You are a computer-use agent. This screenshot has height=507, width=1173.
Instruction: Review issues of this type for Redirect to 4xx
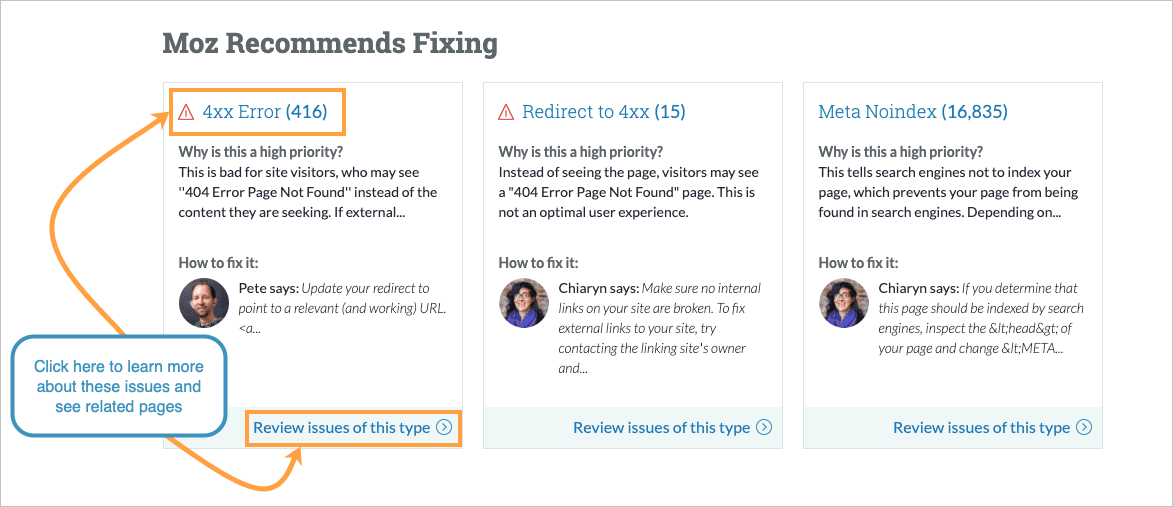[x=661, y=428]
